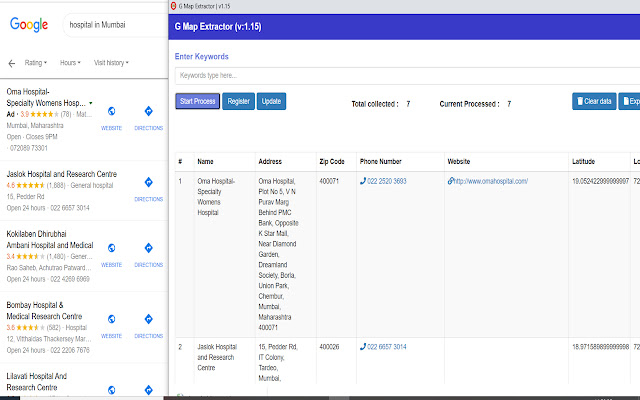
Task: Get directions to Jaslok Hospital
Action: tap(149, 182)
